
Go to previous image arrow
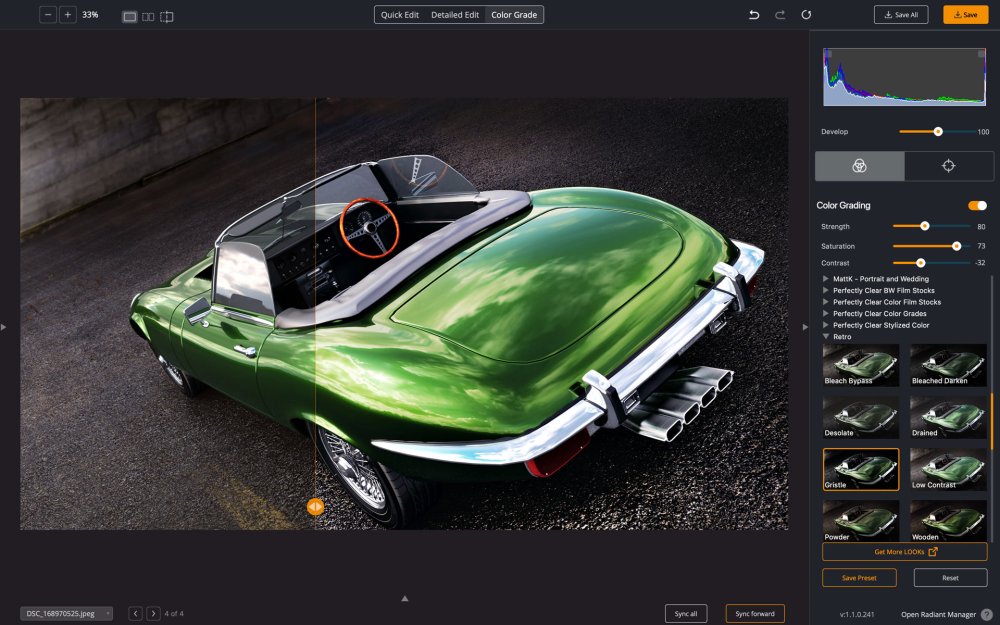coord(135,614)
